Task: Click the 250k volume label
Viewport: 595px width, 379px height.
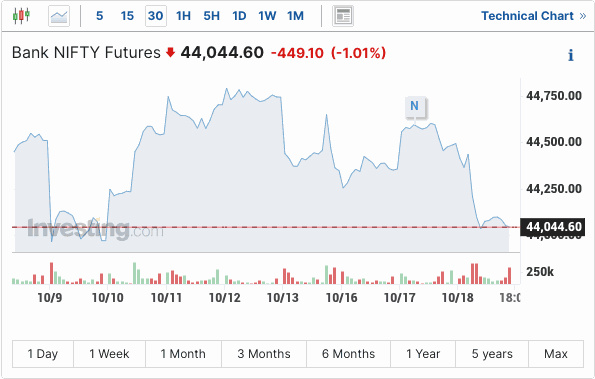Action: point(540,272)
